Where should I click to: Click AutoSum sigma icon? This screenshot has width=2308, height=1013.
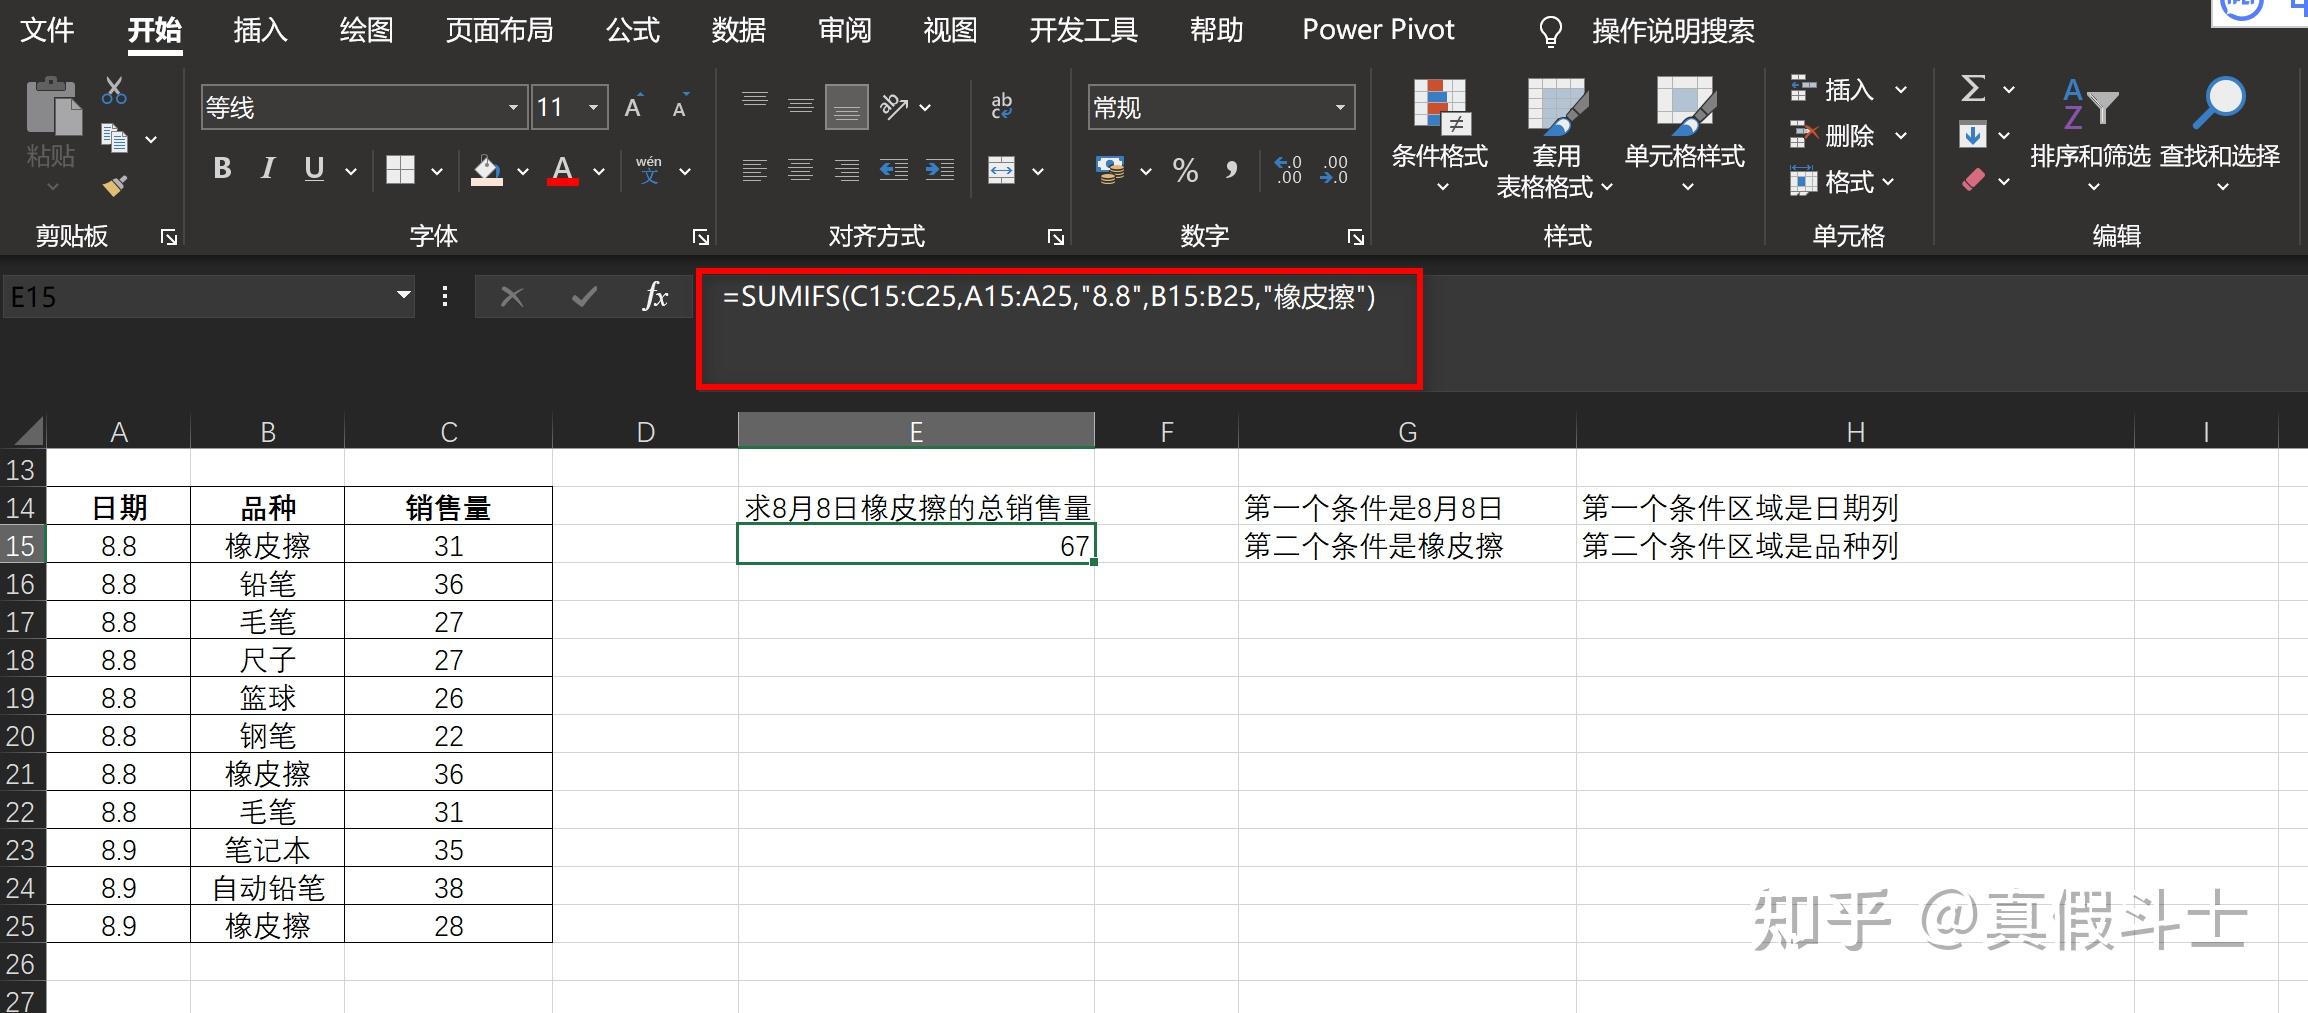[1973, 88]
